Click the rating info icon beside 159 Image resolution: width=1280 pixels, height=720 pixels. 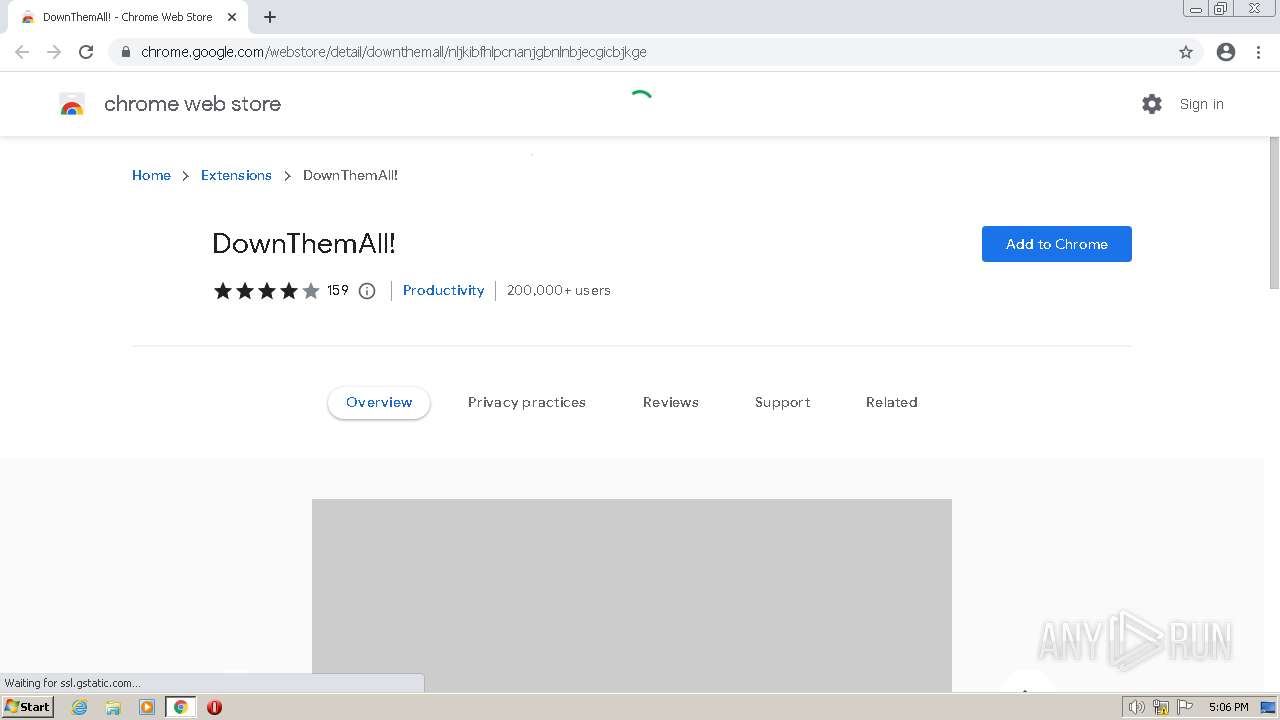[367, 291]
